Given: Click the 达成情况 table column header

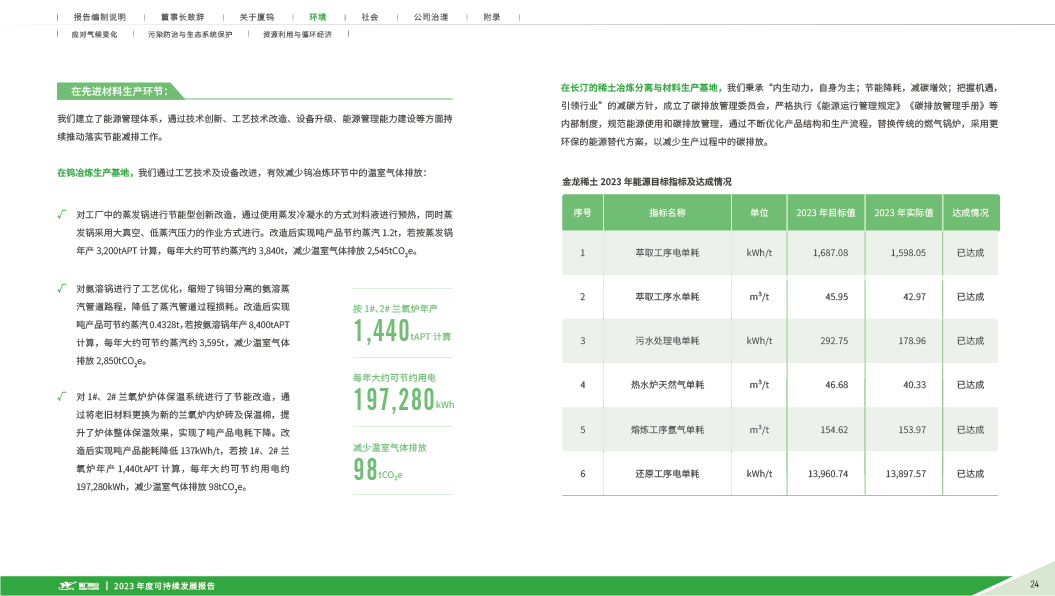Looking at the screenshot, I should pyautogui.click(x=970, y=213).
